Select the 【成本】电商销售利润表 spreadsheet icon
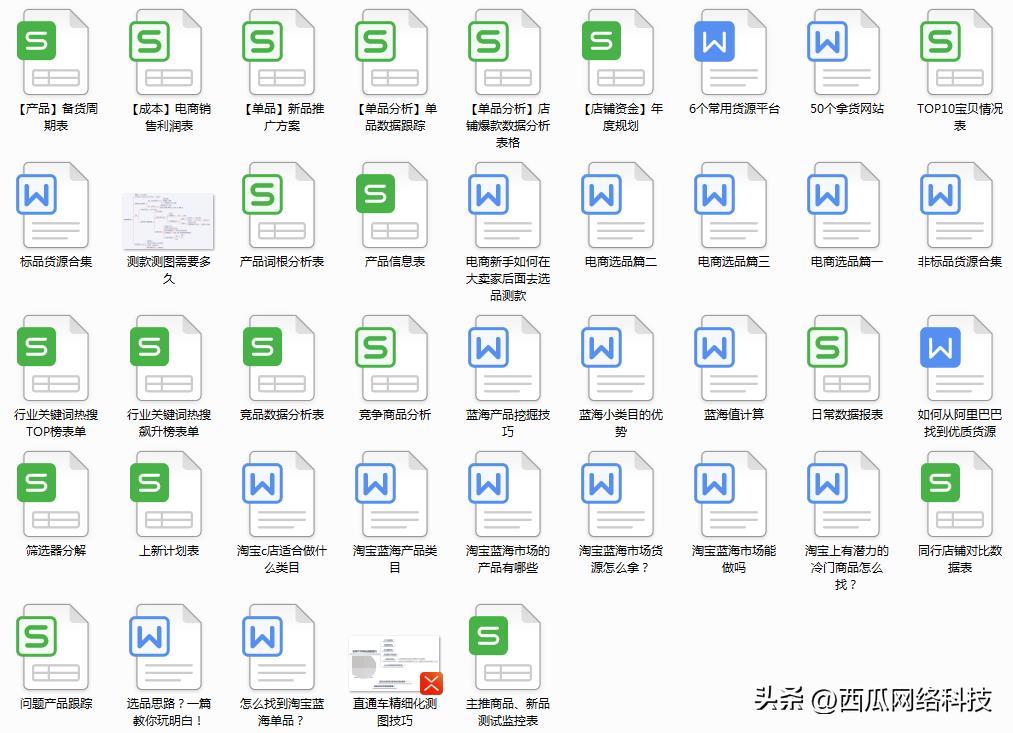 coord(168,54)
